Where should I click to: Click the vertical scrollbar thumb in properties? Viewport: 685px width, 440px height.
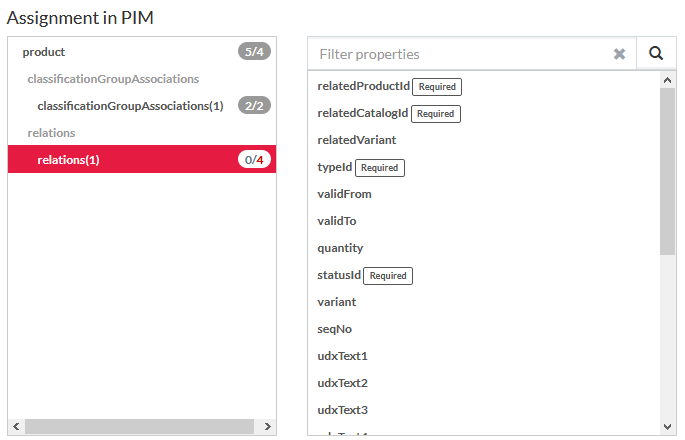pos(668,170)
